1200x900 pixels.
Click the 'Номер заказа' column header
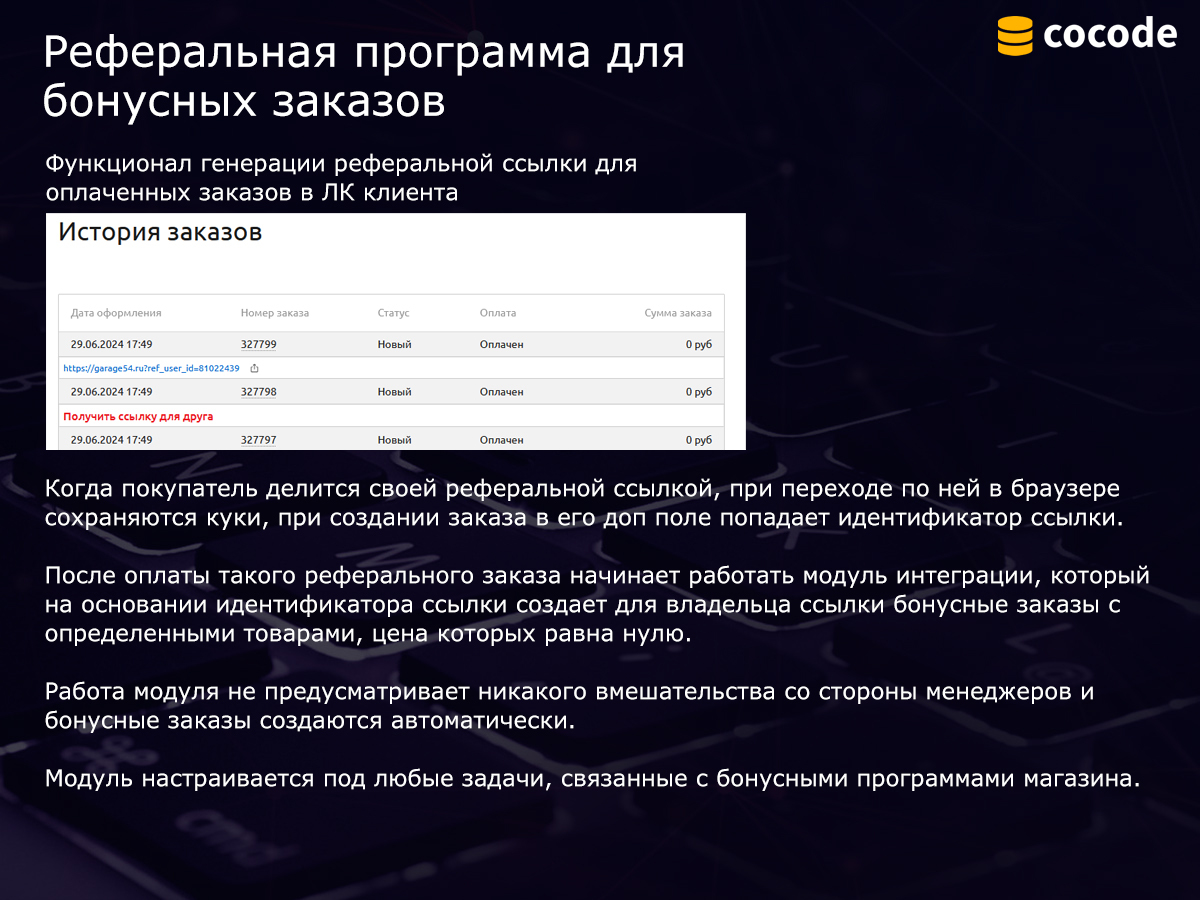(x=275, y=313)
